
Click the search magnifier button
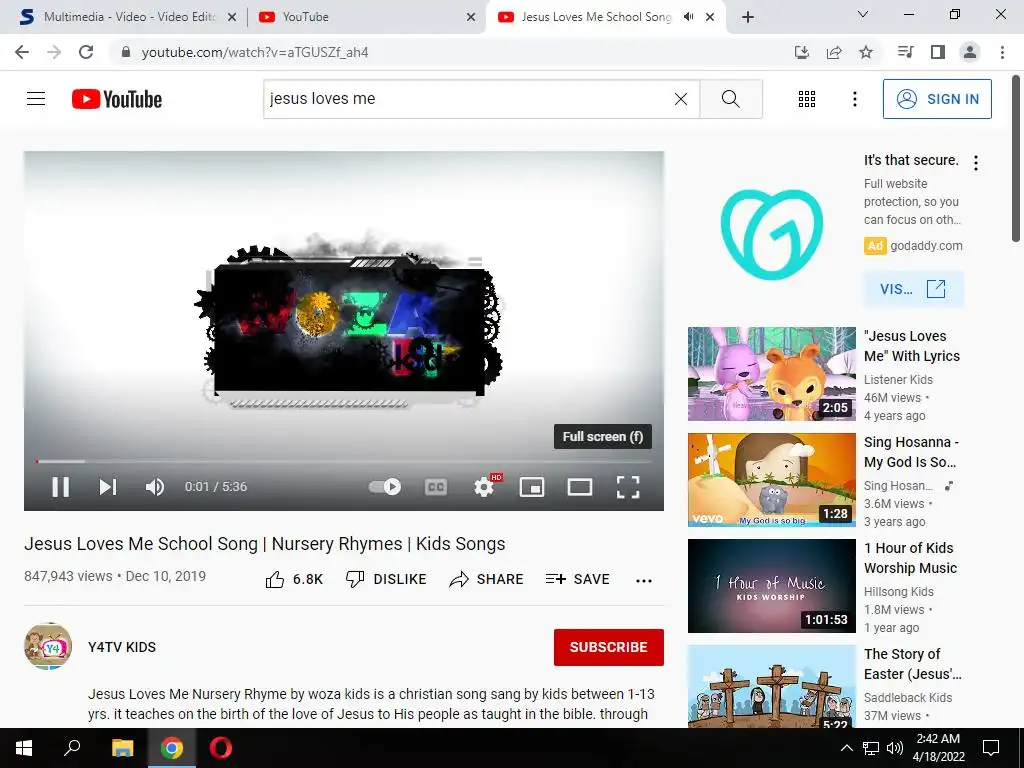(x=731, y=99)
